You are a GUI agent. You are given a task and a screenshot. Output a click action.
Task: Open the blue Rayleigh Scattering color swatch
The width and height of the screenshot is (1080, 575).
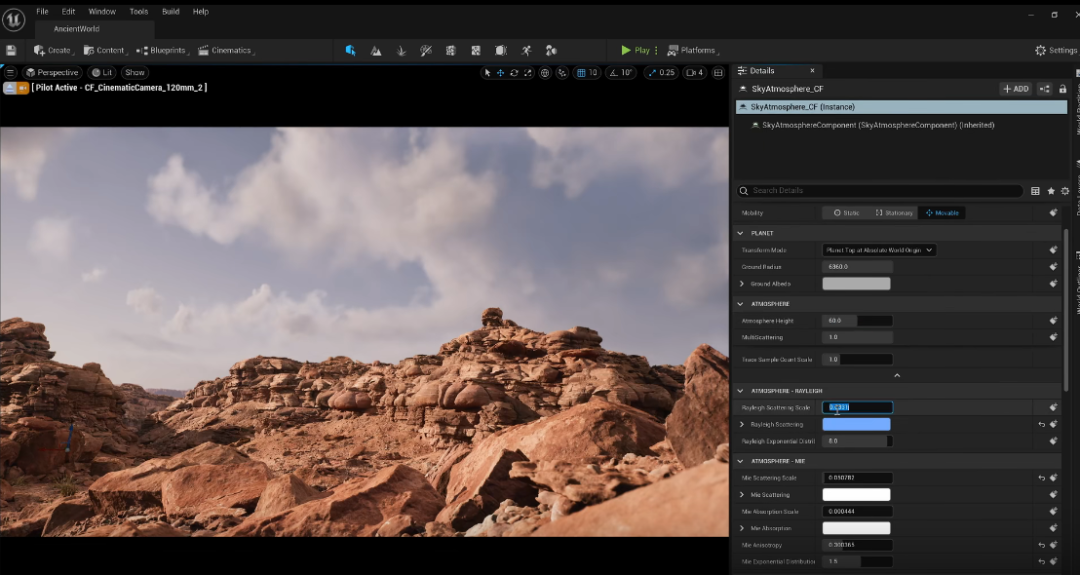click(856, 425)
